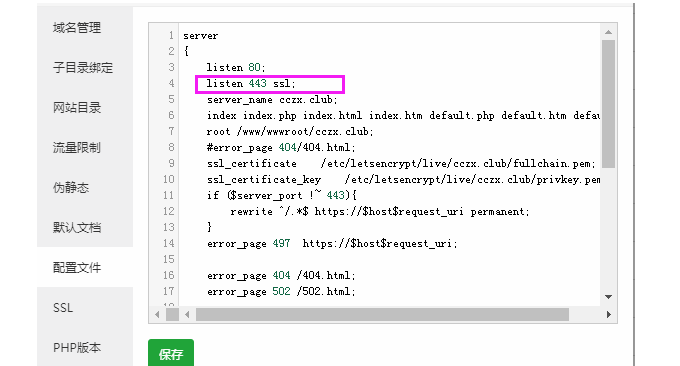Click the "error_page 497" line
Viewport: 680px width, 366px height.
coord(332,243)
